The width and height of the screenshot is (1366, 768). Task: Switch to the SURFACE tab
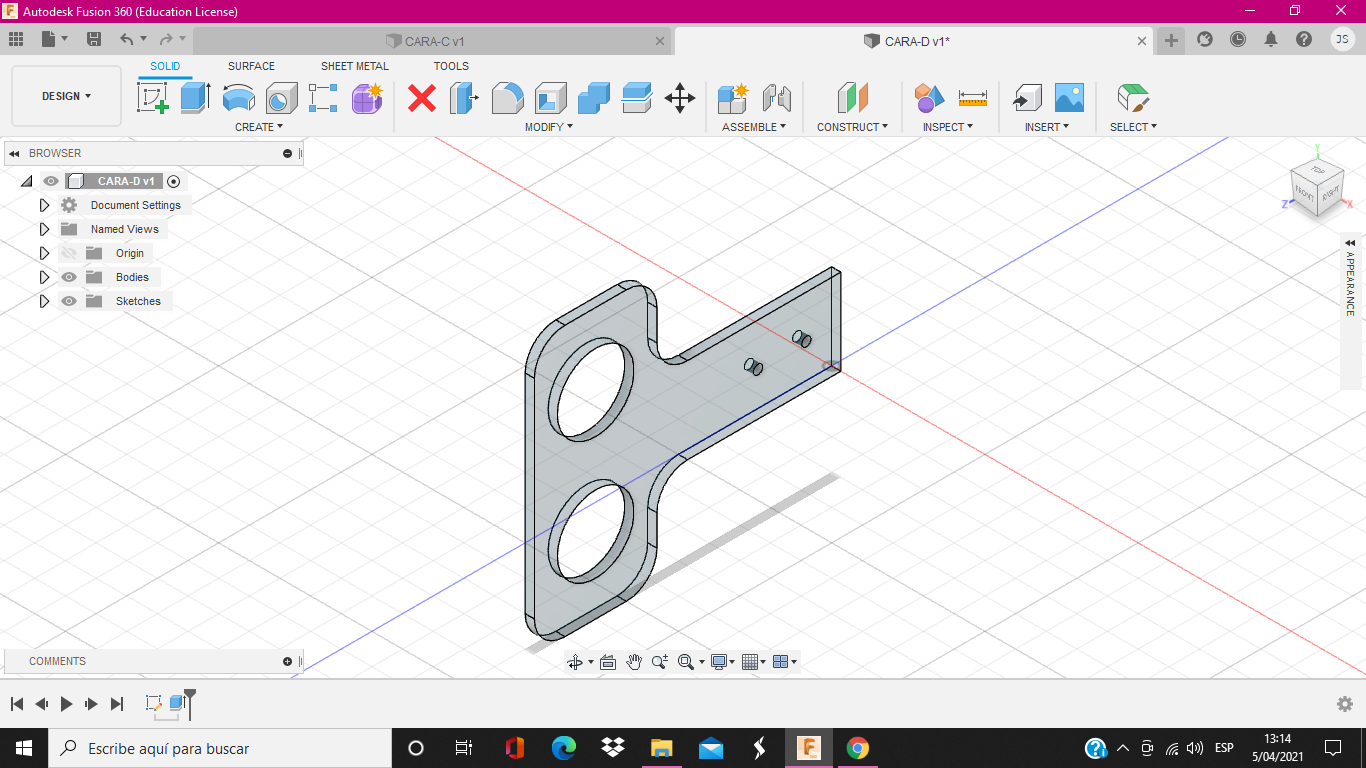point(251,66)
